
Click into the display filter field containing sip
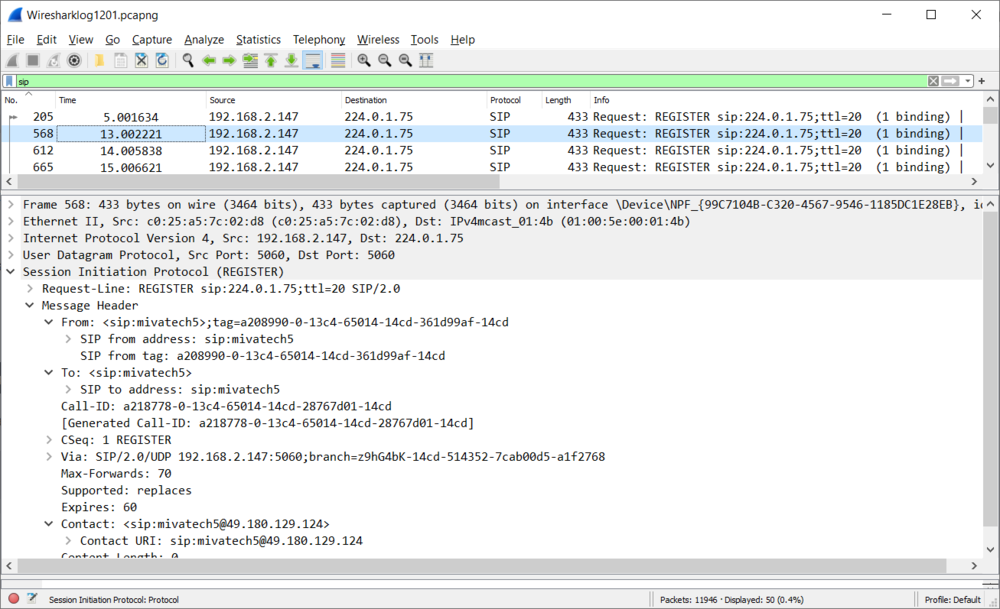tap(471, 81)
